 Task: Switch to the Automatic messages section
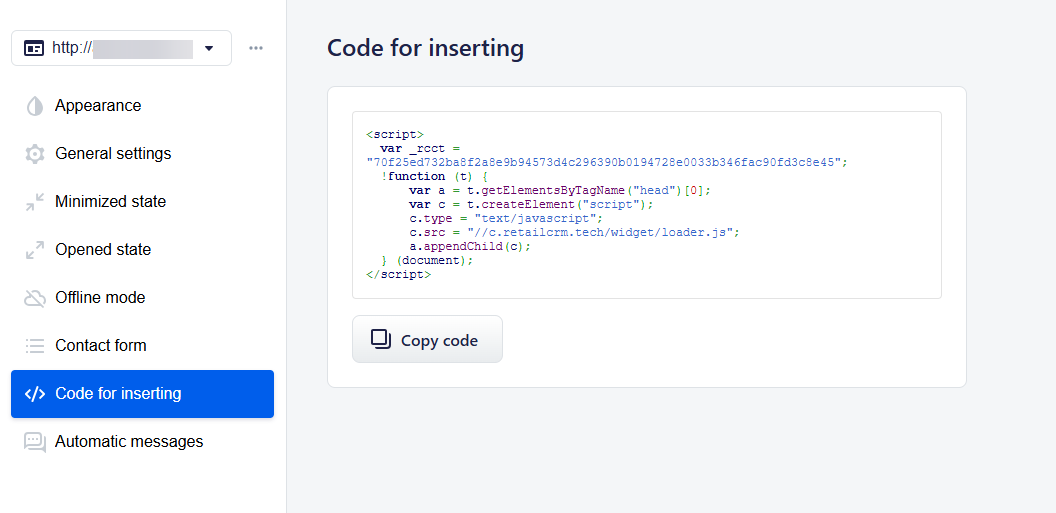pos(129,442)
